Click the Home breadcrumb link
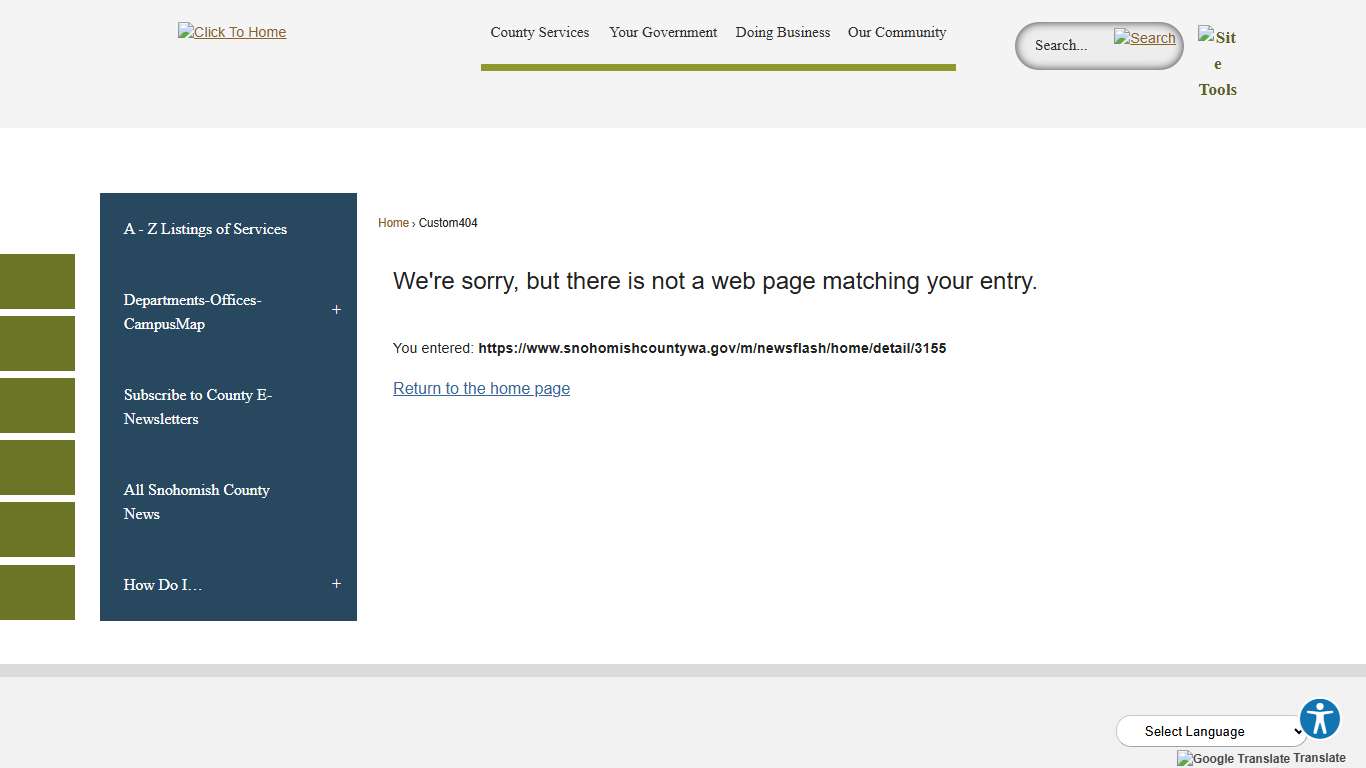Viewport: 1366px width, 768px height. [393, 223]
